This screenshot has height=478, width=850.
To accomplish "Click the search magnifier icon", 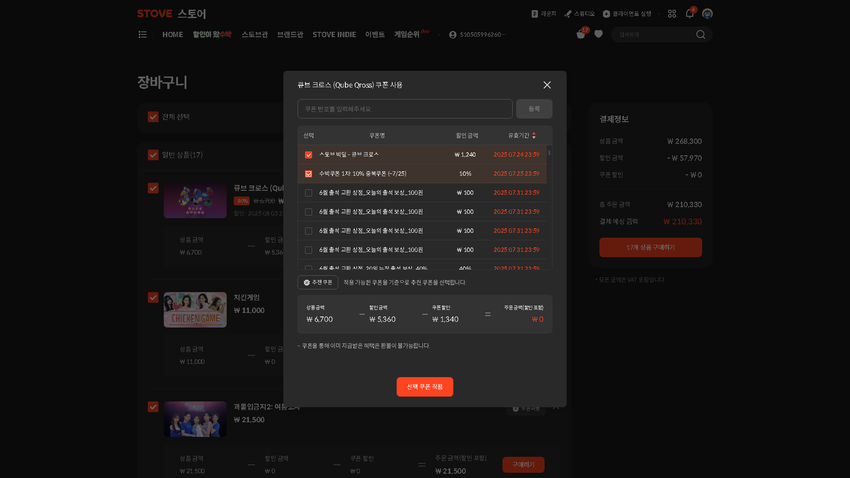I will click(x=700, y=35).
